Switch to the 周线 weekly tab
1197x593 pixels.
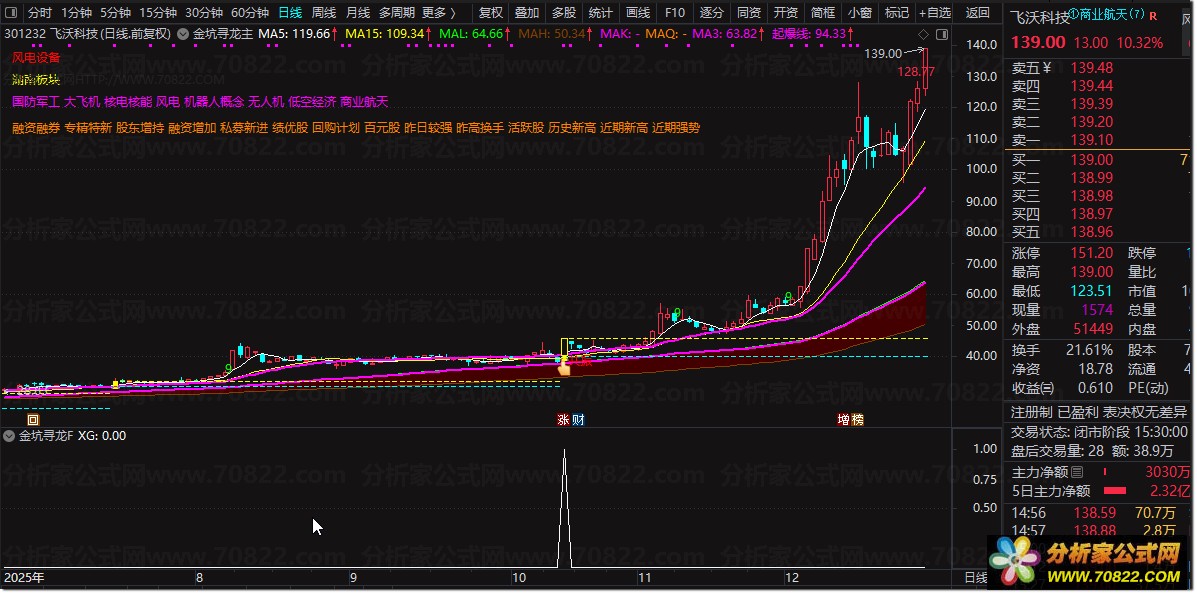[324, 12]
